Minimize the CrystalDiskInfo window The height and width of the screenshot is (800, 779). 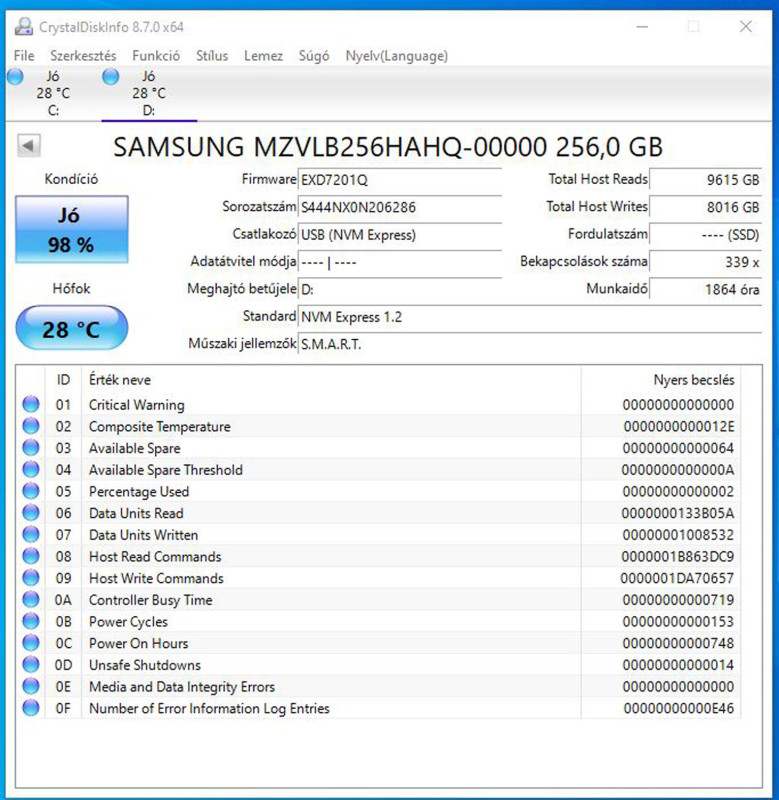pos(642,27)
